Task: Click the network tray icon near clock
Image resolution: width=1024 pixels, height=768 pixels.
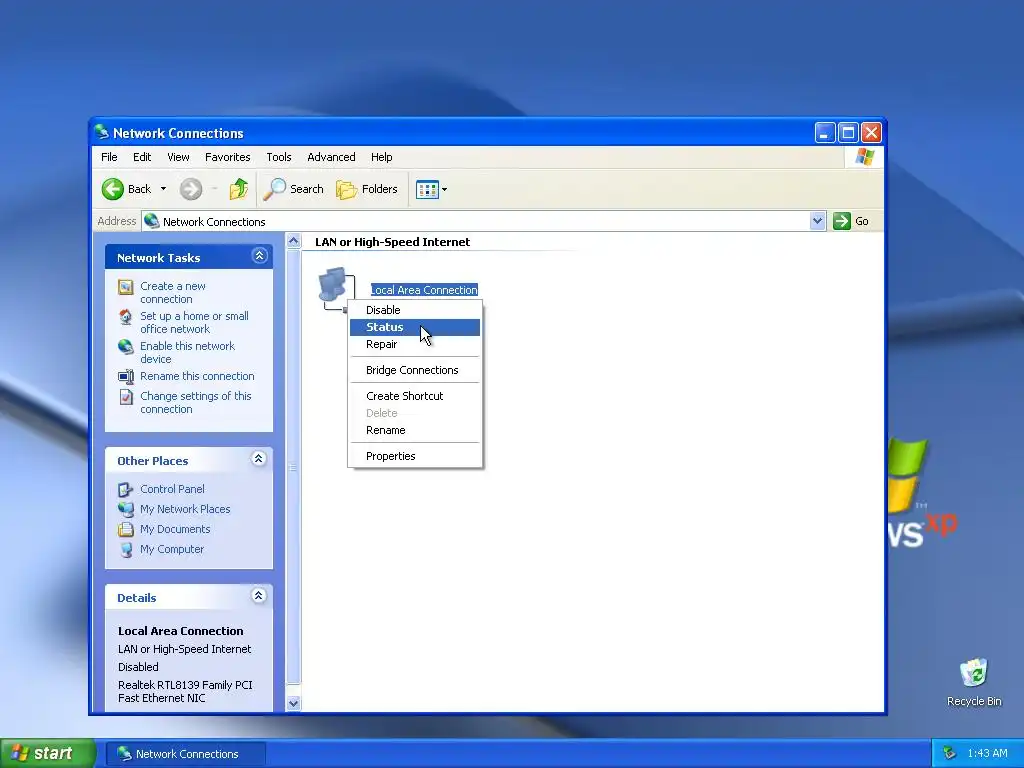Action: point(949,754)
